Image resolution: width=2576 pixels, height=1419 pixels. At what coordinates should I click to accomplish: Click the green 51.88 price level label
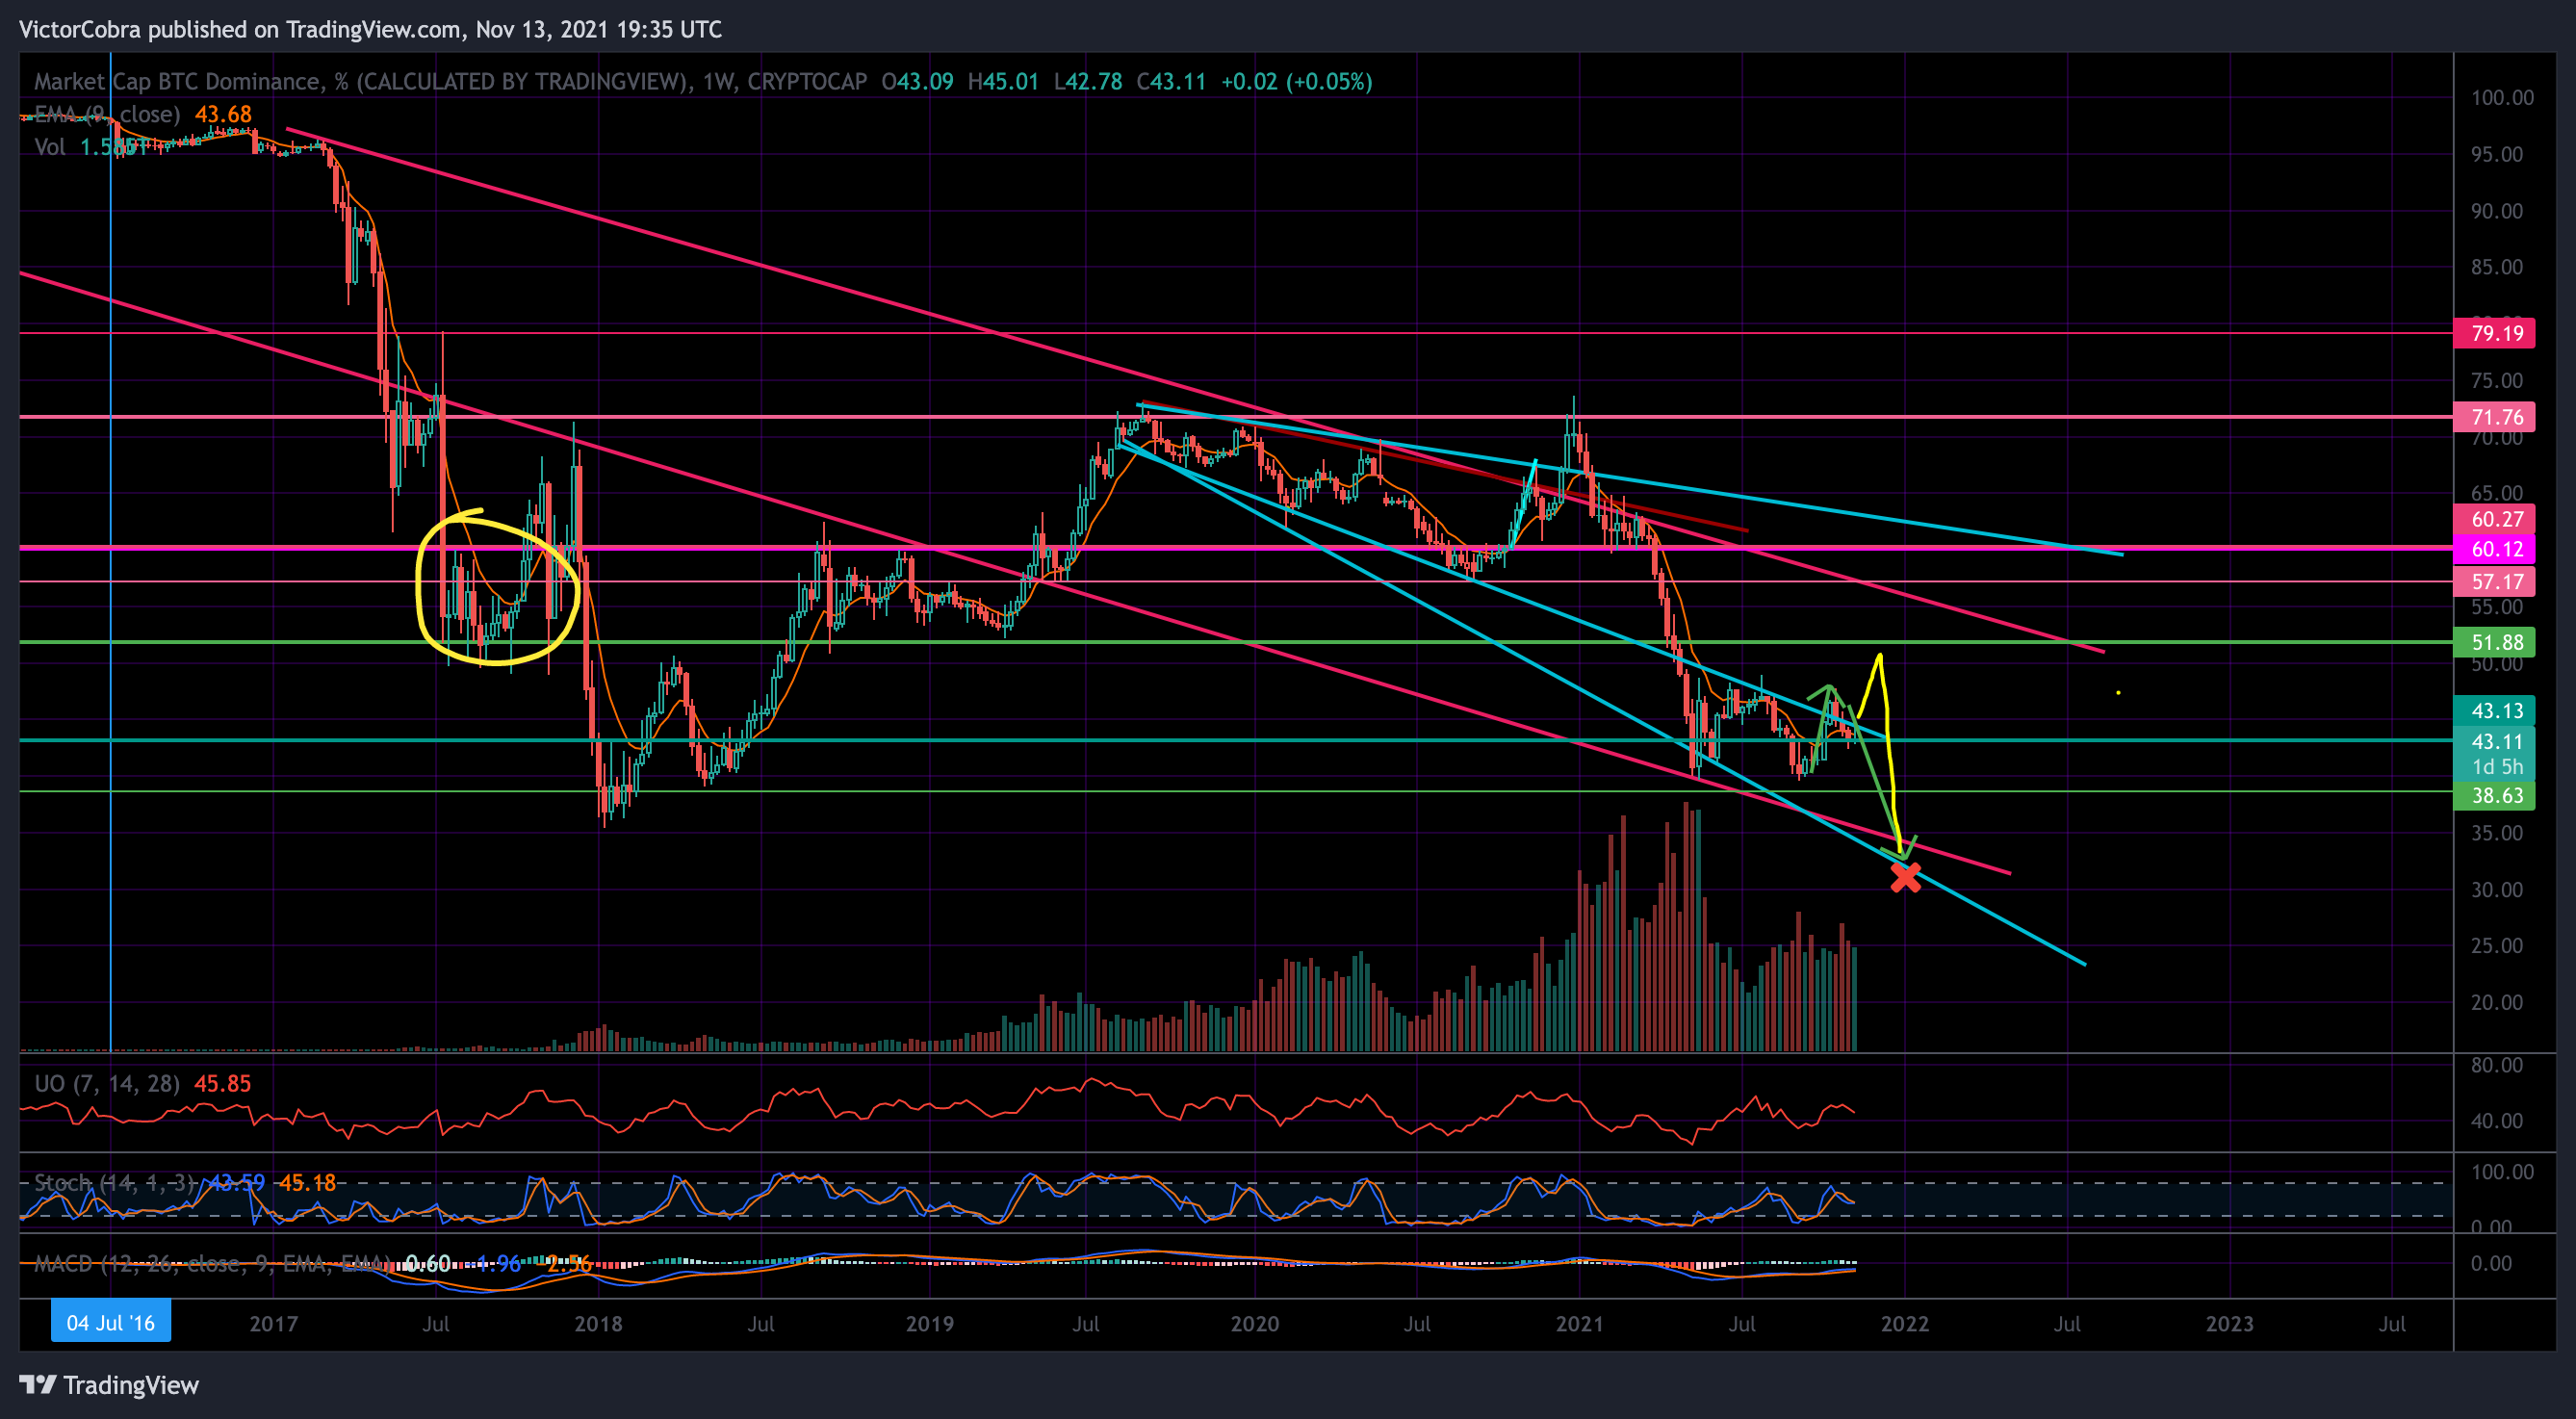(x=2494, y=642)
